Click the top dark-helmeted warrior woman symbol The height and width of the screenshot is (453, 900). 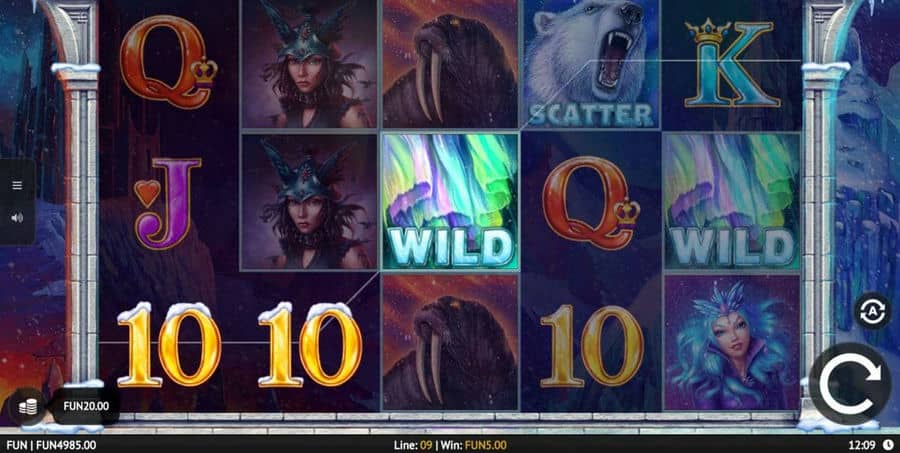point(309,64)
